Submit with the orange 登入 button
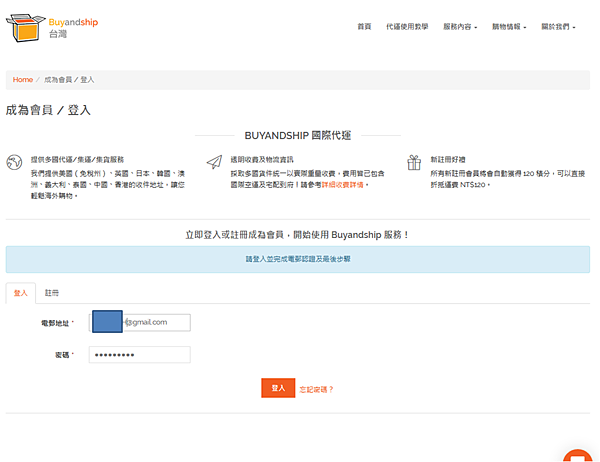The image size is (600, 462). tap(278, 388)
